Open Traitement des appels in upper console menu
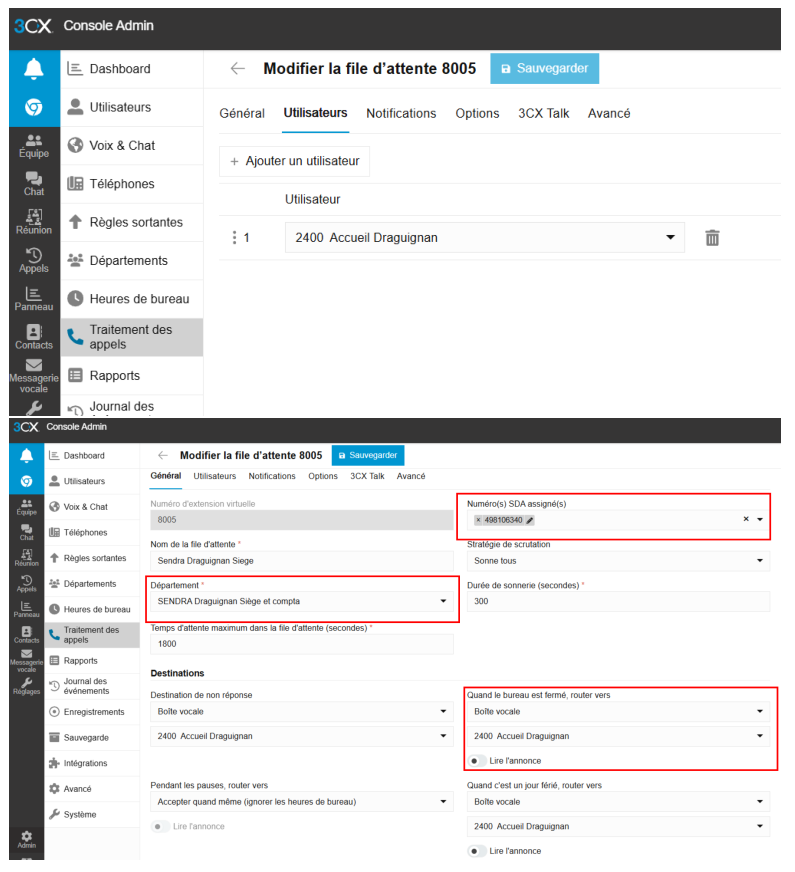 [x=132, y=338]
